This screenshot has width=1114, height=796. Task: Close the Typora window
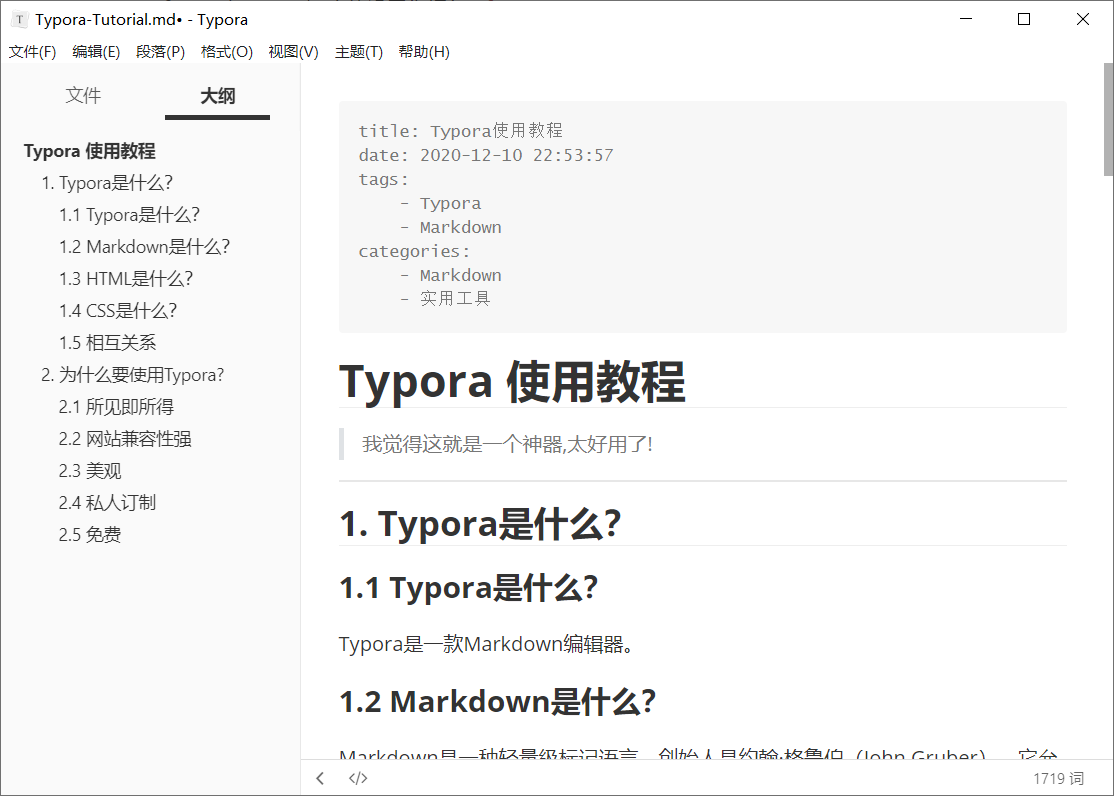[x=1083, y=19]
